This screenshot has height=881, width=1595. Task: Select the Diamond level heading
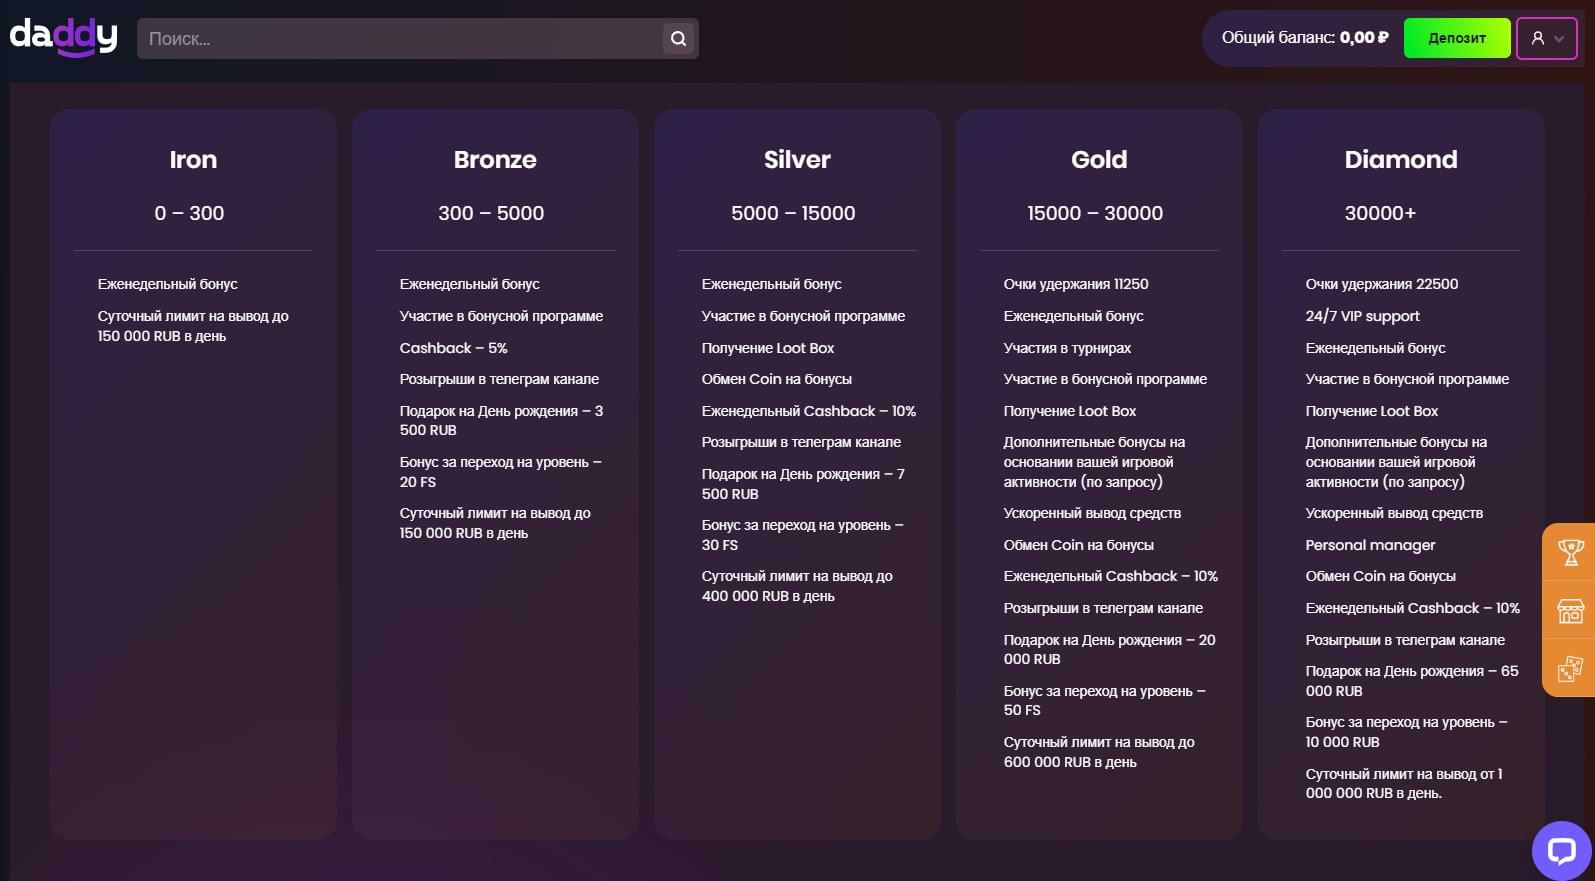click(x=1401, y=160)
